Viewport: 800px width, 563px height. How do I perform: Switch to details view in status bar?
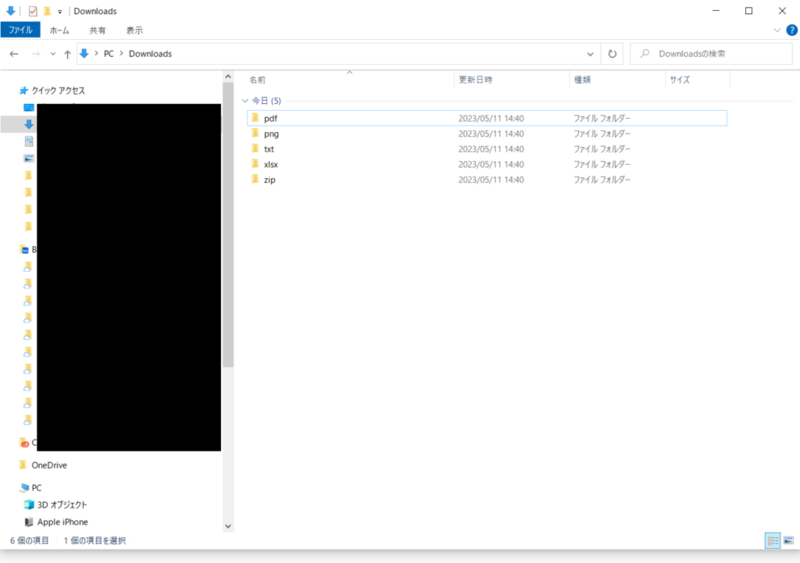[773, 541]
